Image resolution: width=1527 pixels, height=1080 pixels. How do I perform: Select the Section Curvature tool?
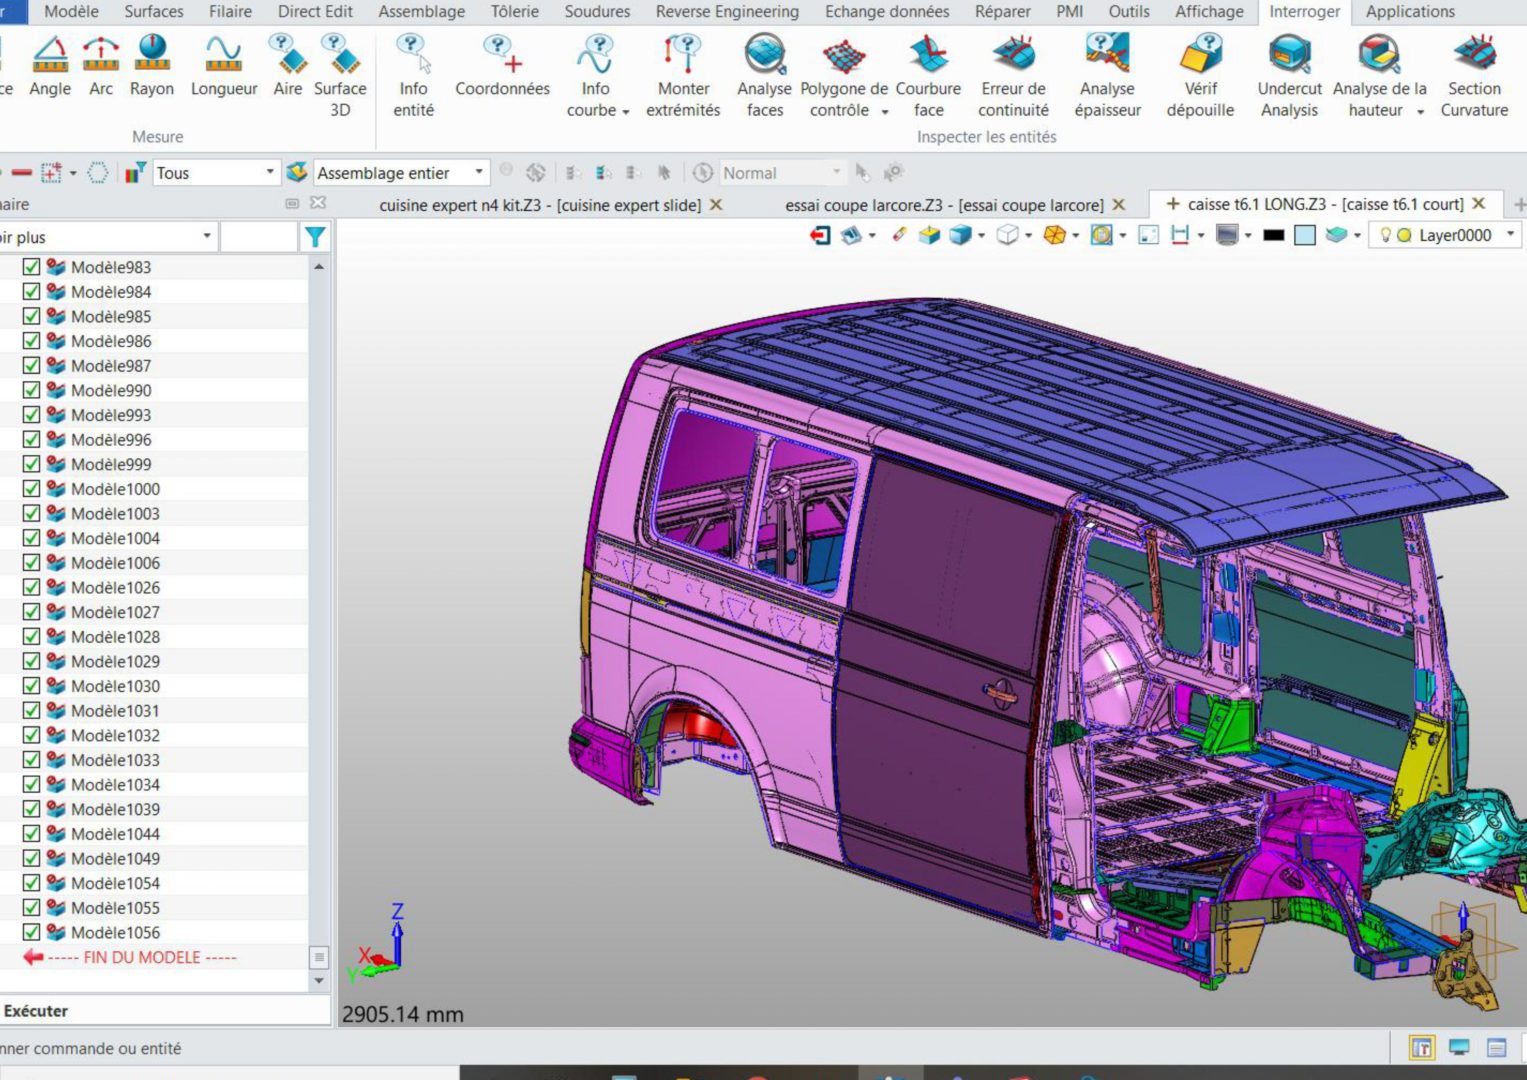click(1474, 76)
